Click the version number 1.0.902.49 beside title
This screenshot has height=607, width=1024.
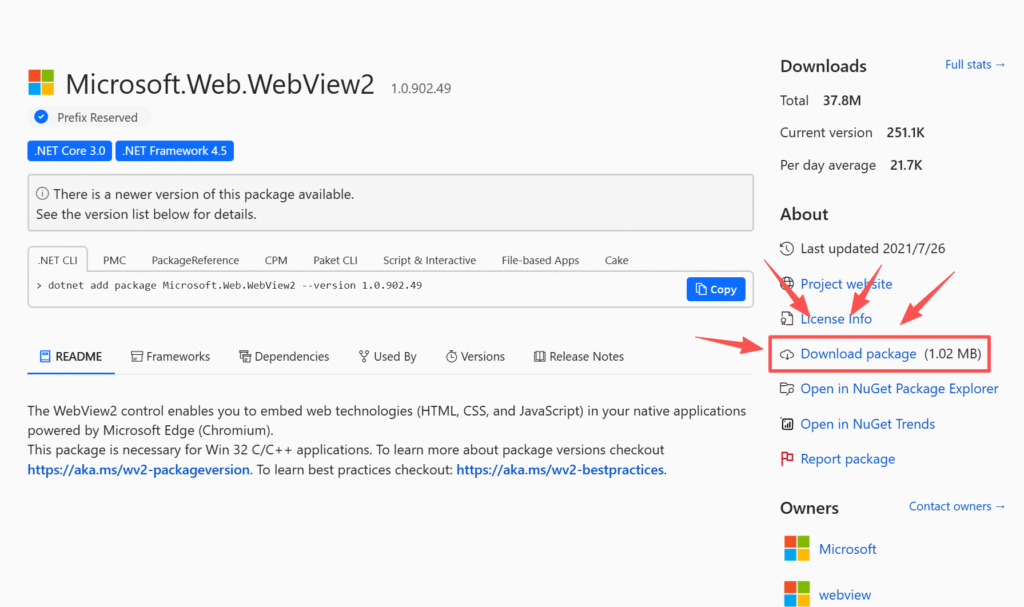(x=421, y=88)
